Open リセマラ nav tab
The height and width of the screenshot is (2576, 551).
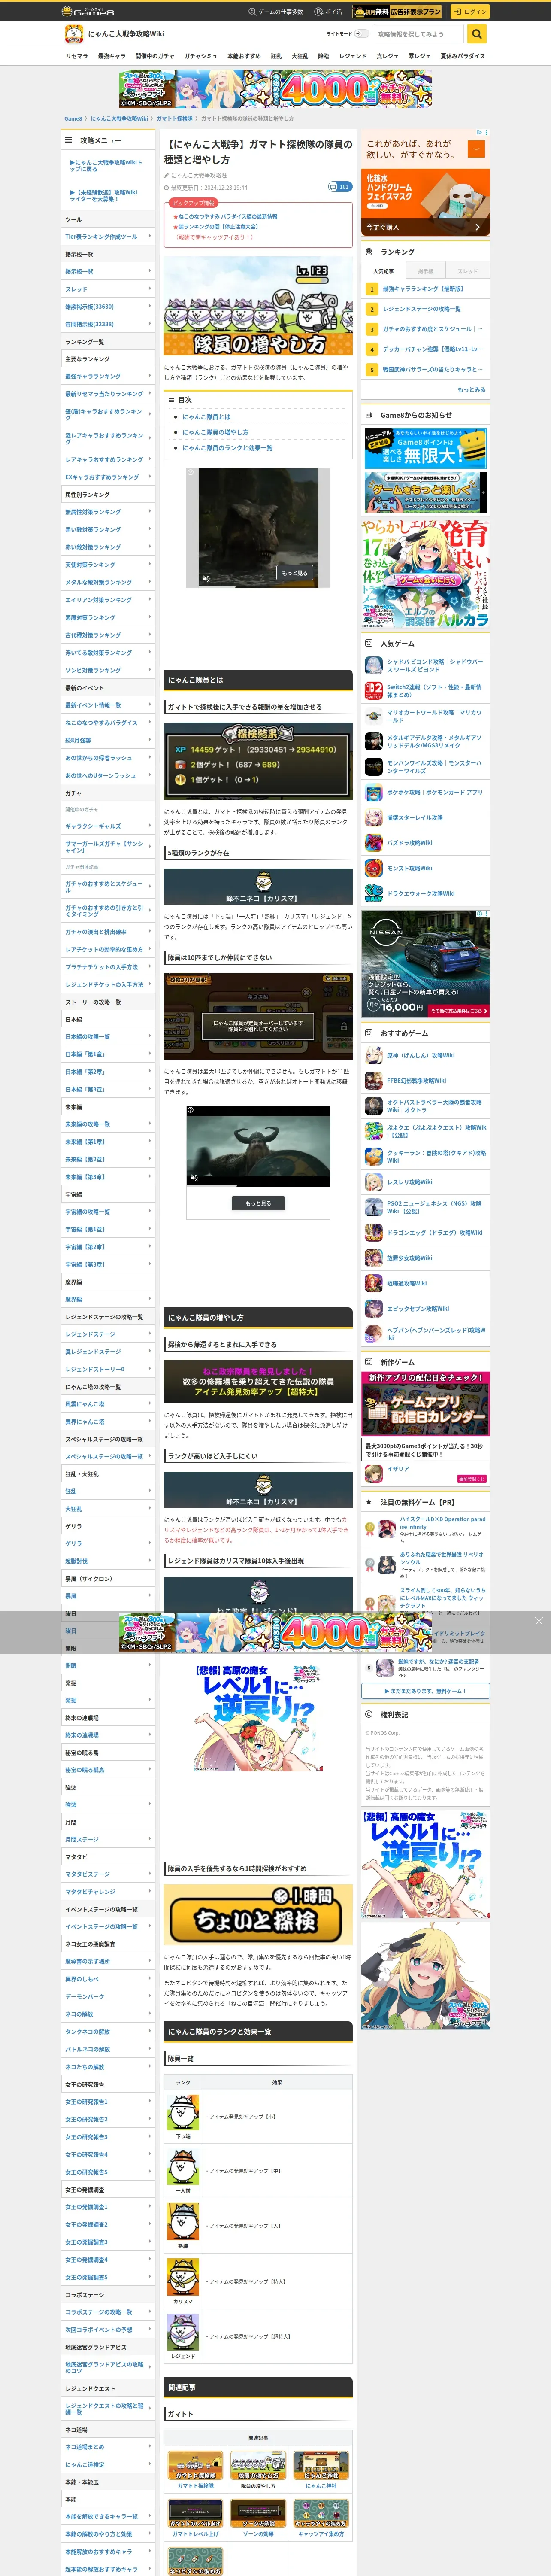pyautogui.click(x=77, y=56)
